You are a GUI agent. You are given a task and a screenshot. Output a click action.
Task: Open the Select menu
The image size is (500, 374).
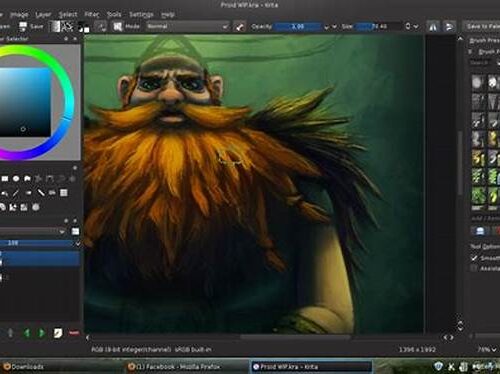pyautogui.click(x=68, y=15)
